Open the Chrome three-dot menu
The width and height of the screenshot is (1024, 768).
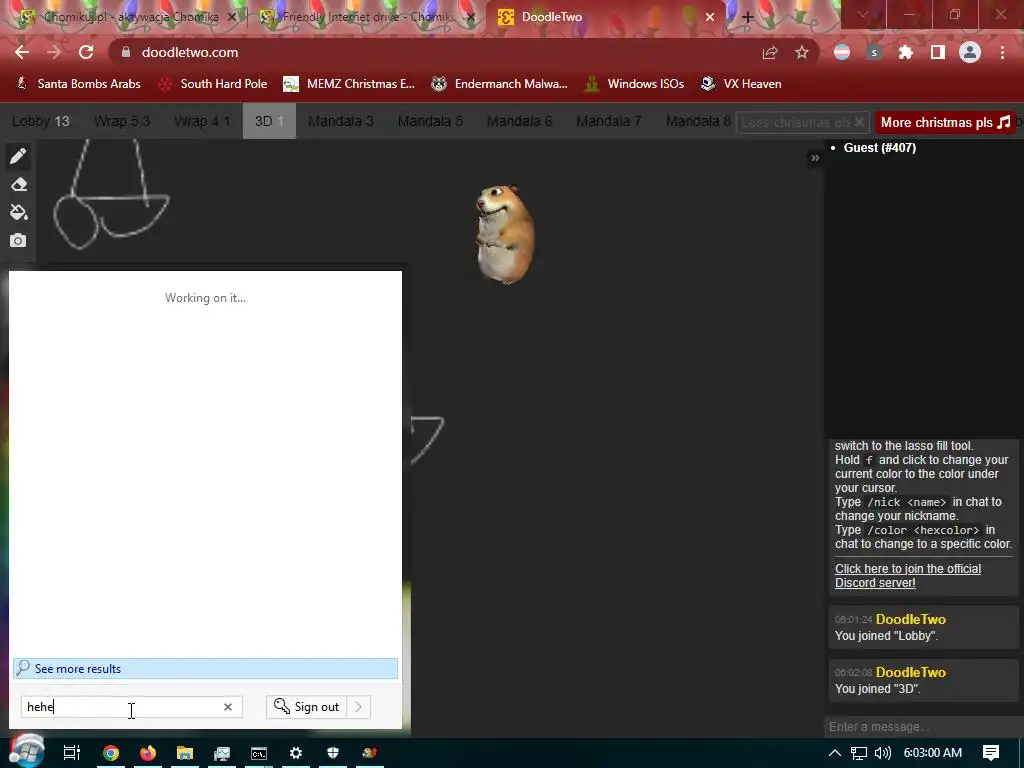click(1002, 52)
